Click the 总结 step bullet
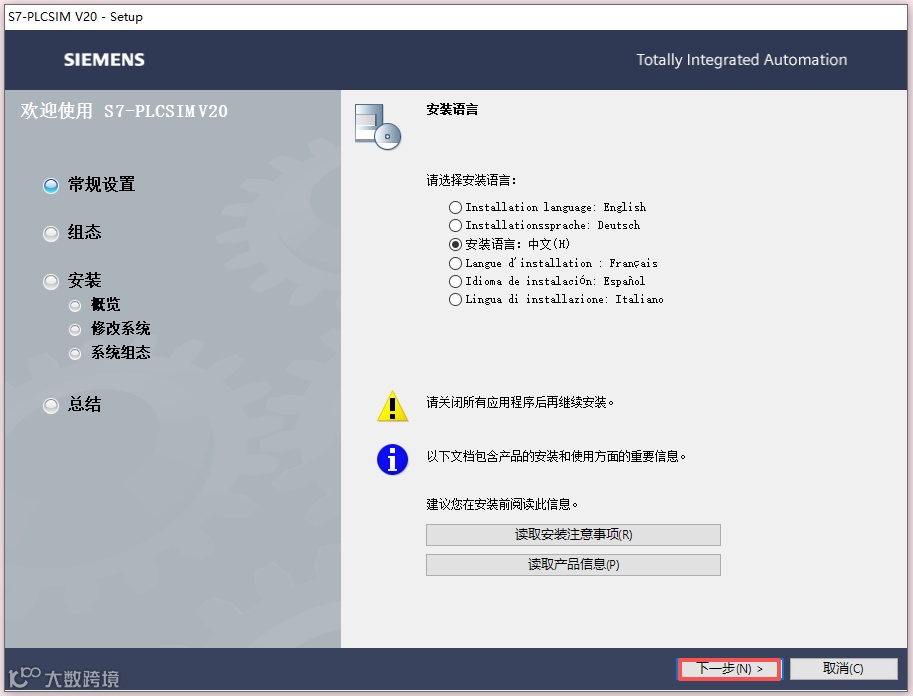 [51, 405]
